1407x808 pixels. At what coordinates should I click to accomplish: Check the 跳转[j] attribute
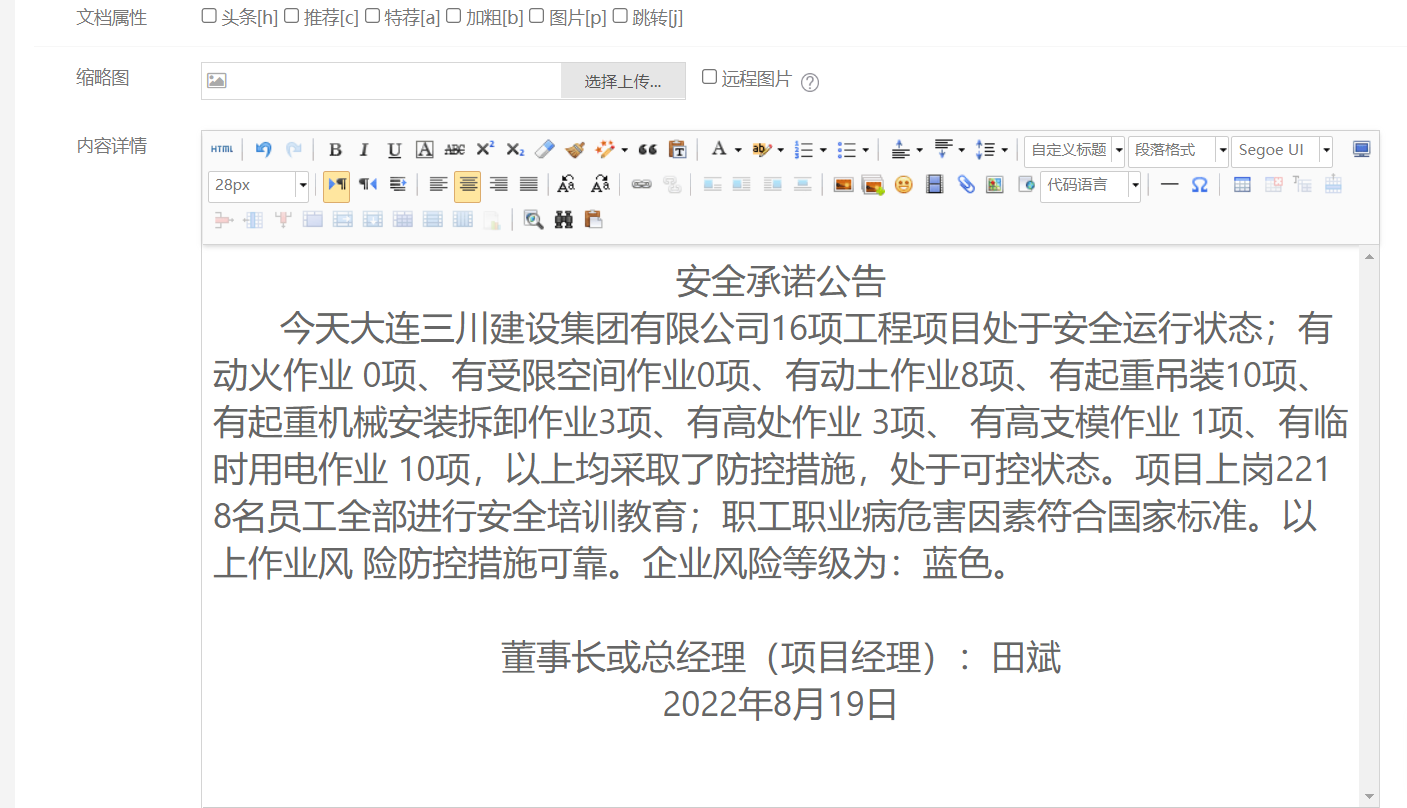[x=619, y=16]
